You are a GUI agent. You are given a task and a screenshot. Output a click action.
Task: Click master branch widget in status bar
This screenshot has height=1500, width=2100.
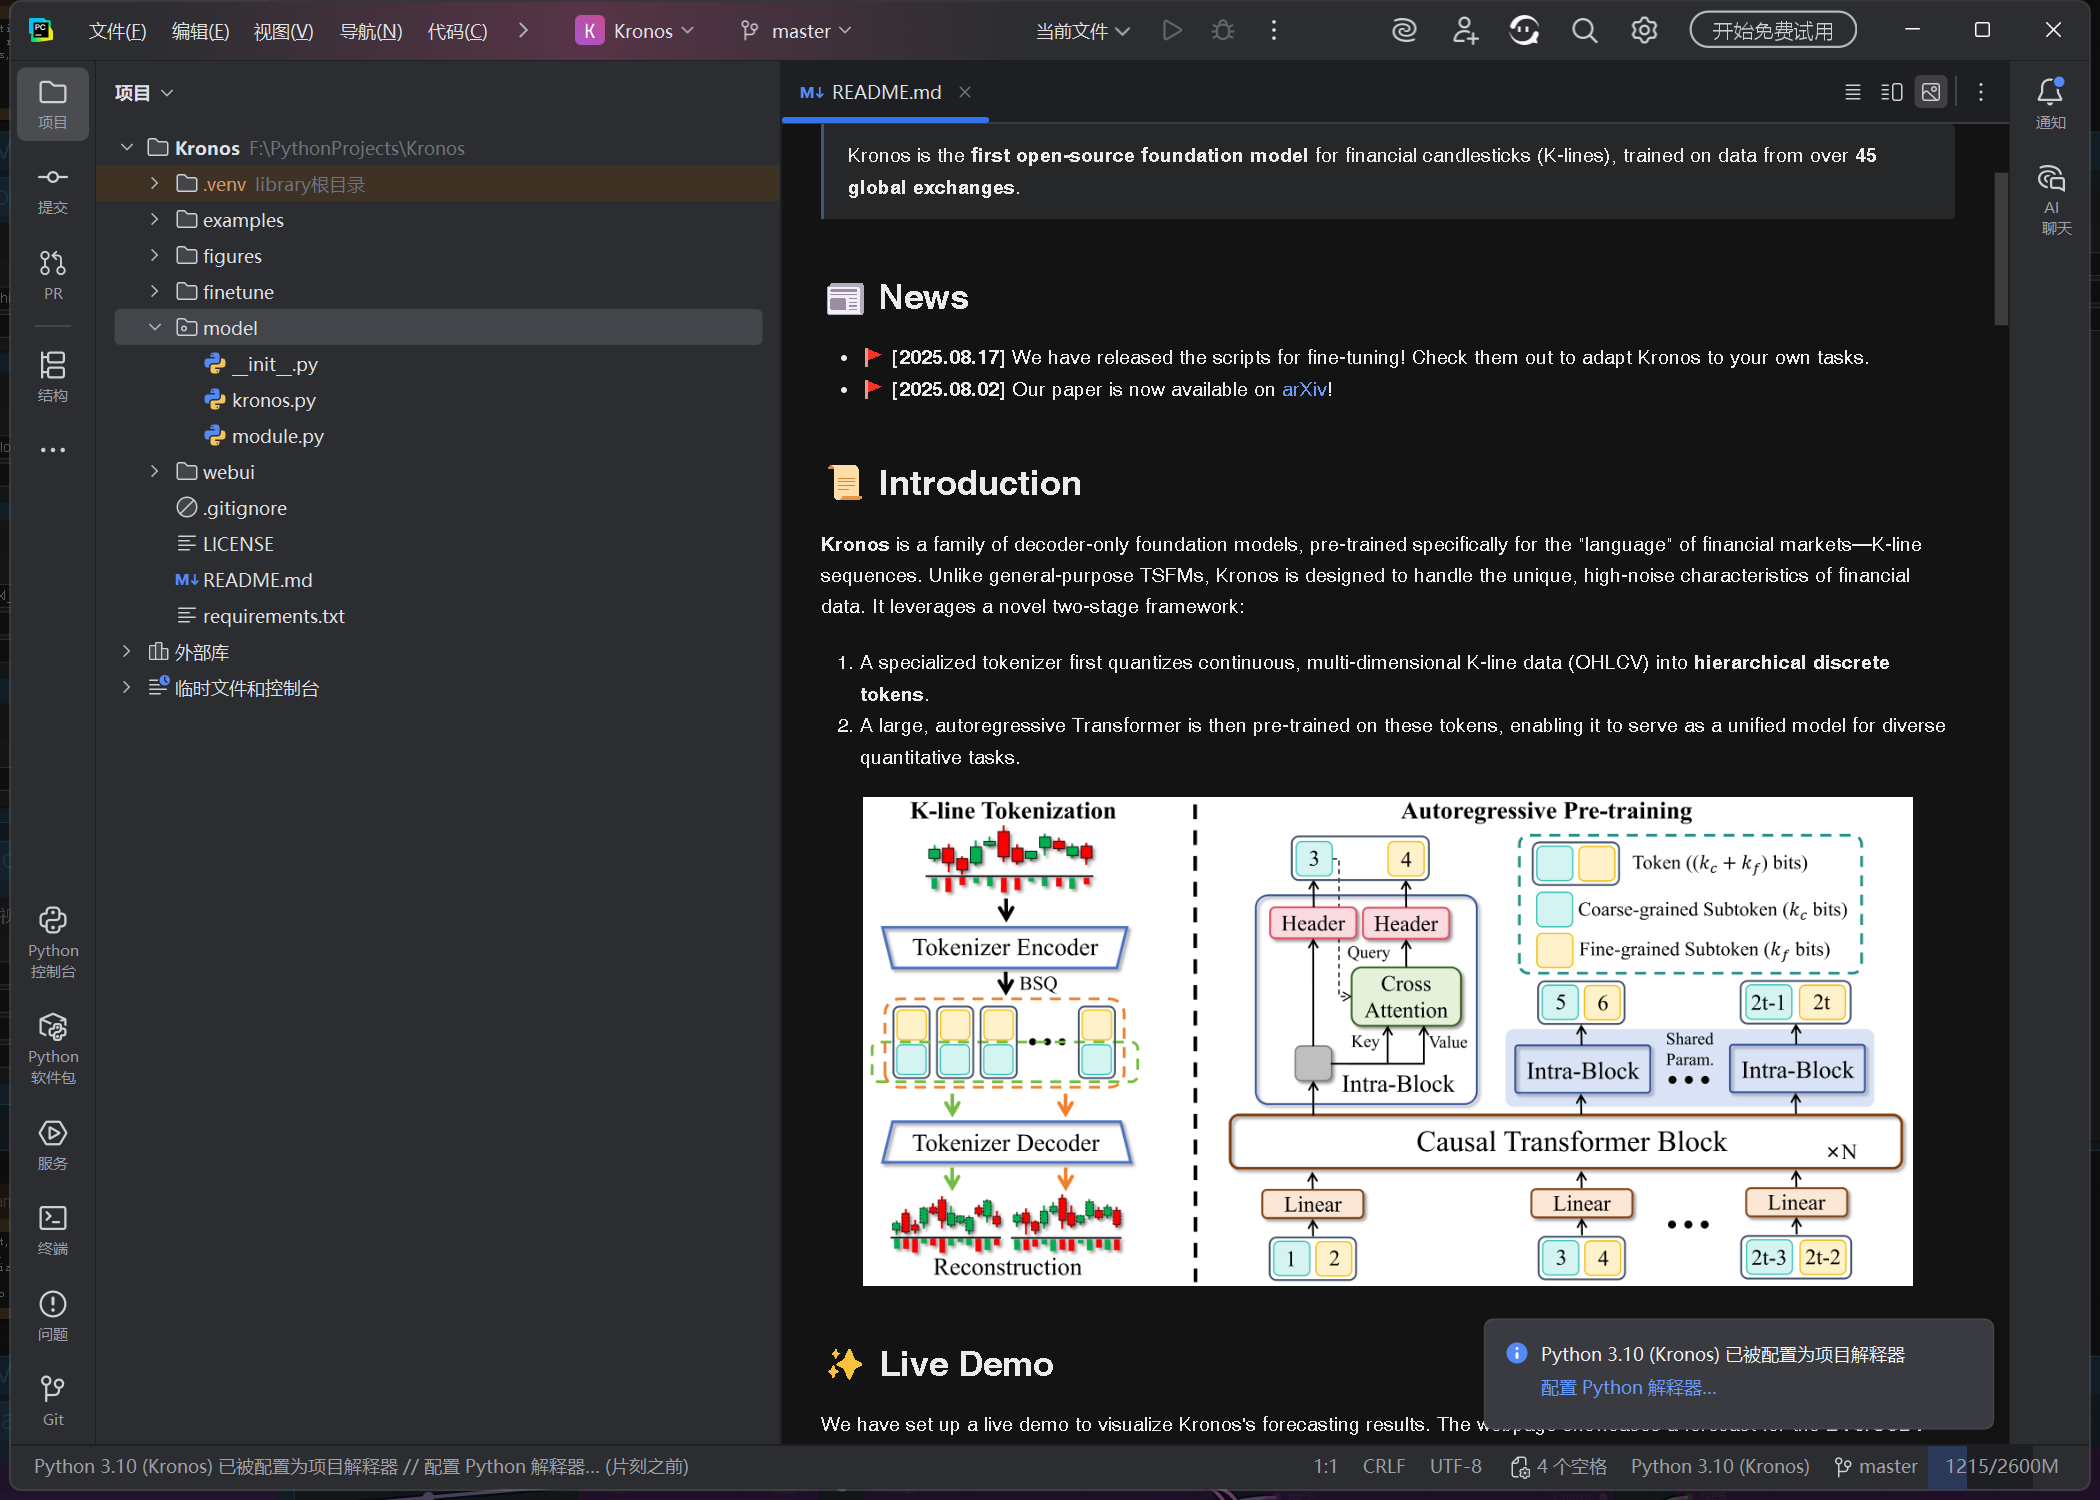click(x=1876, y=1466)
